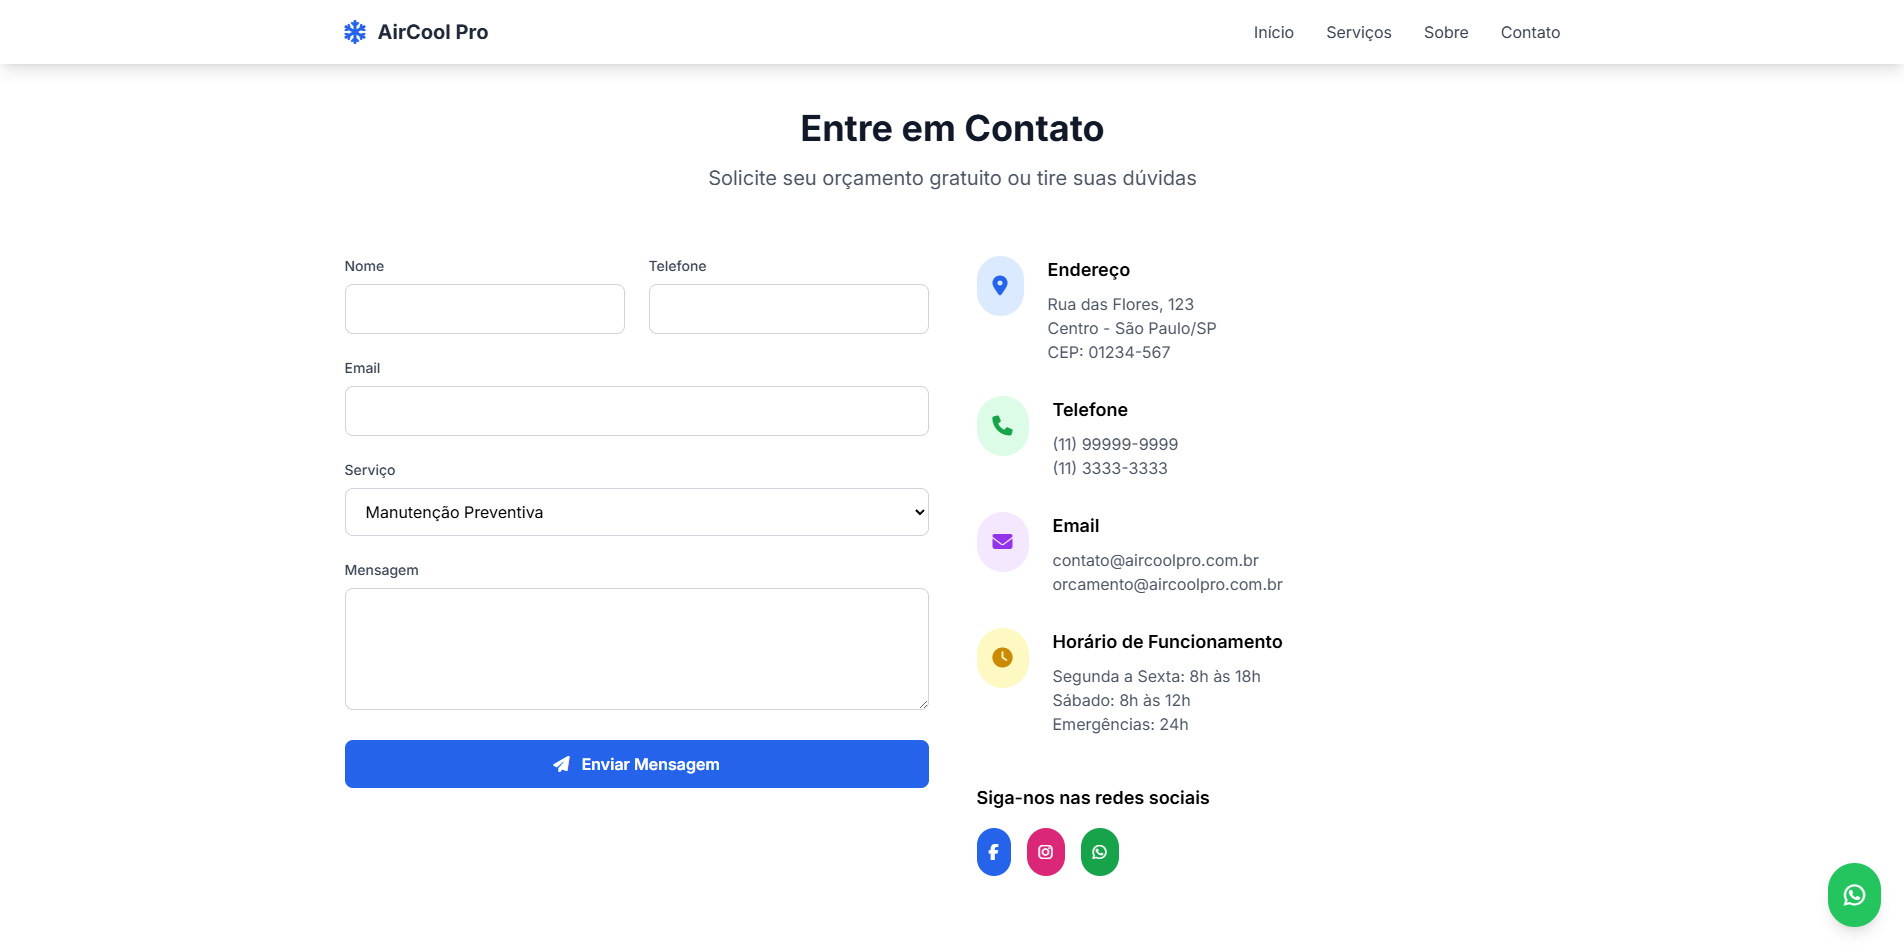
Task: Navigate to the Contato menu item
Action: click(1530, 32)
